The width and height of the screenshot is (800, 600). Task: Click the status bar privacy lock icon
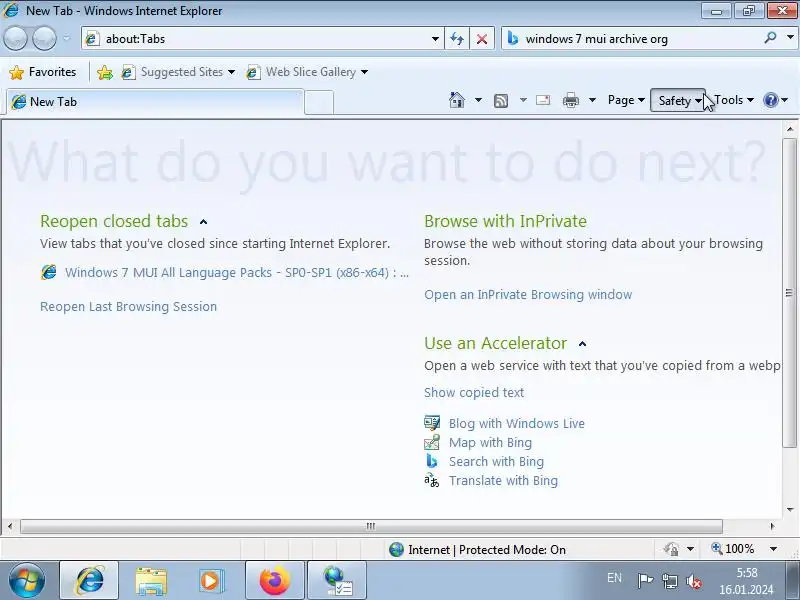click(x=671, y=549)
